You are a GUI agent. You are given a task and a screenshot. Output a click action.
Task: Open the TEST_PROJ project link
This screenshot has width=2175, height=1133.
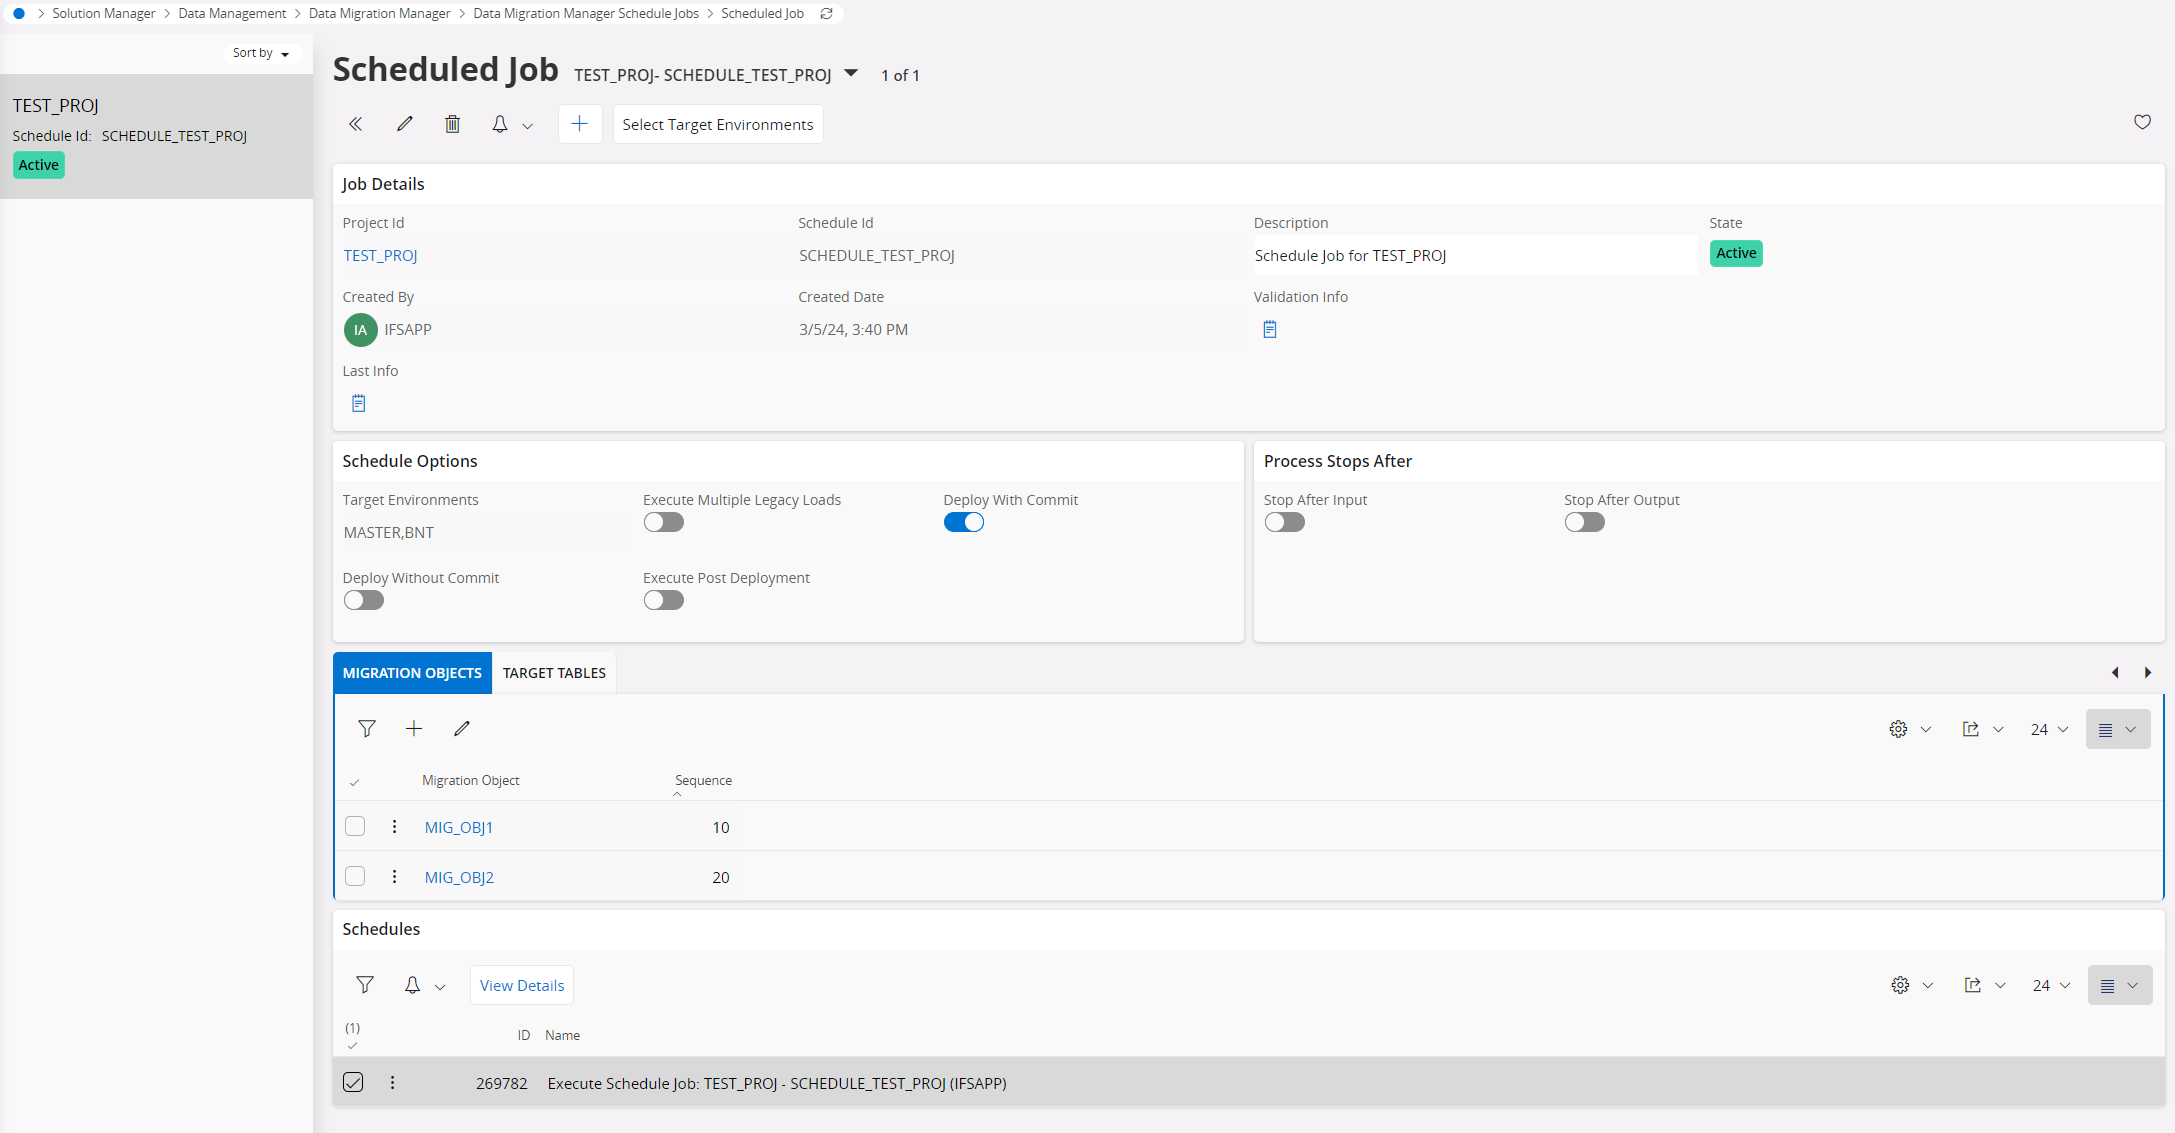point(380,256)
